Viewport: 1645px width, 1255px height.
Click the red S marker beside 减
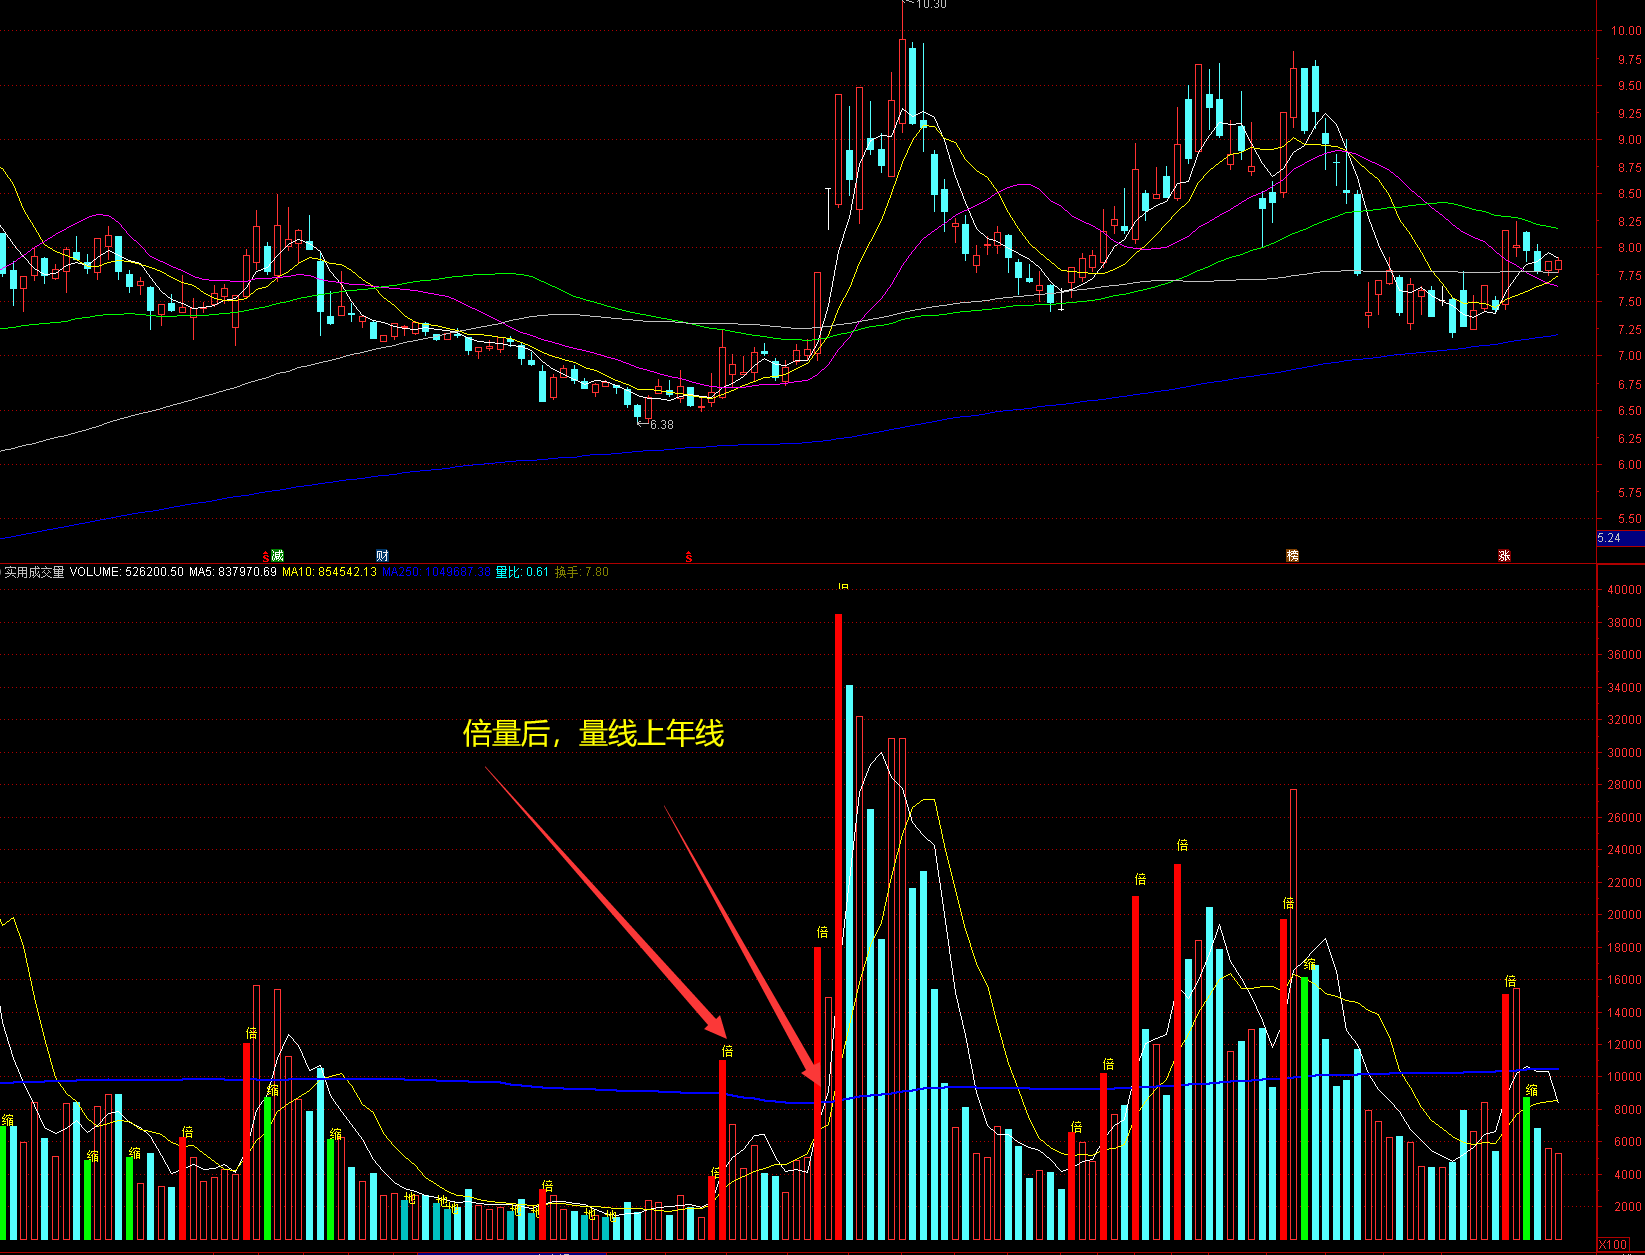[266, 556]
